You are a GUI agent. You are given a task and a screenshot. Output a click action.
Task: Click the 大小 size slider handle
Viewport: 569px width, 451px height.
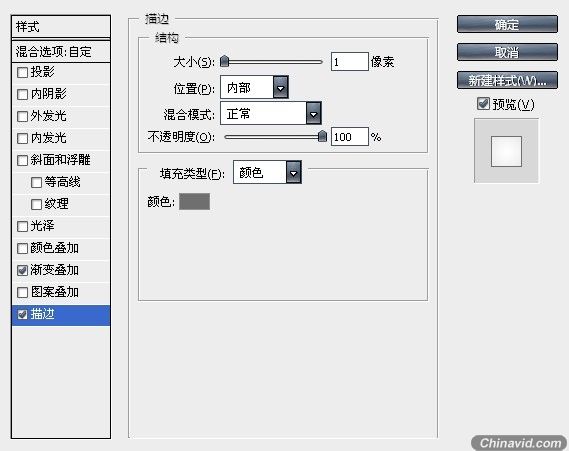pos(225,61)
